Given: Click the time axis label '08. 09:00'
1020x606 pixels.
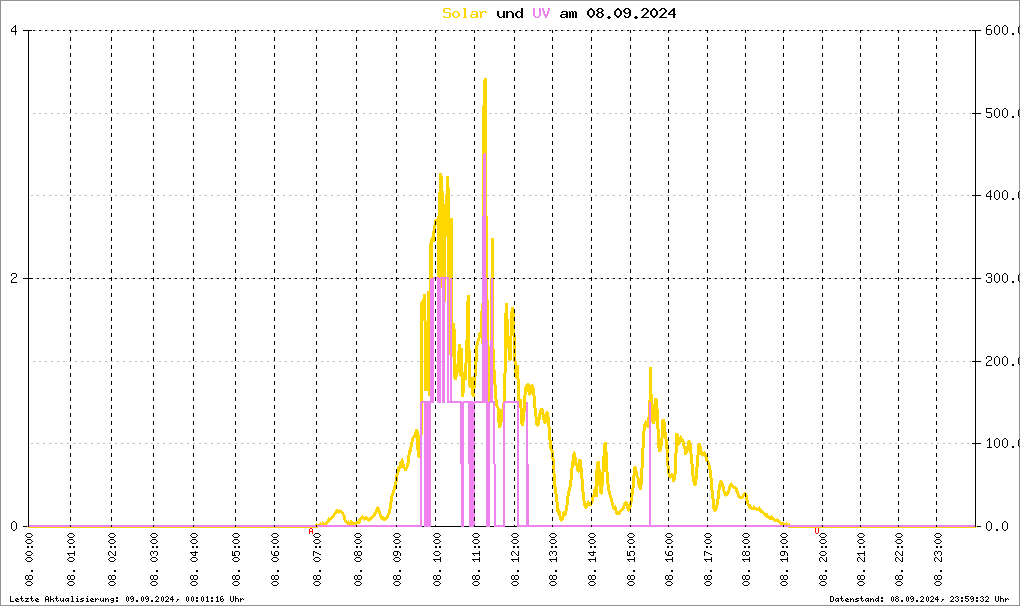Looking at the screenshot, I should [x=397, y=559].
